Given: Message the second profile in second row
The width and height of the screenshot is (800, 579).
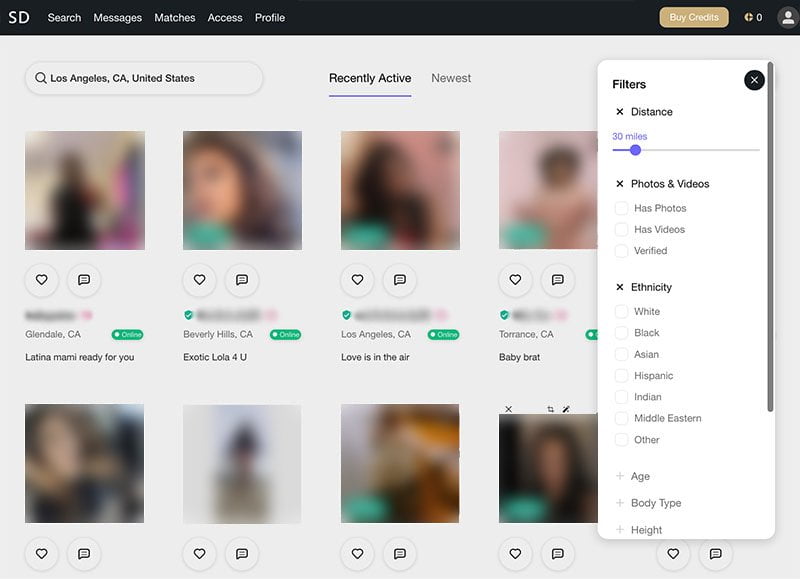Looking at the screenshot, I should pyautogui.click(x=242, y=553).
